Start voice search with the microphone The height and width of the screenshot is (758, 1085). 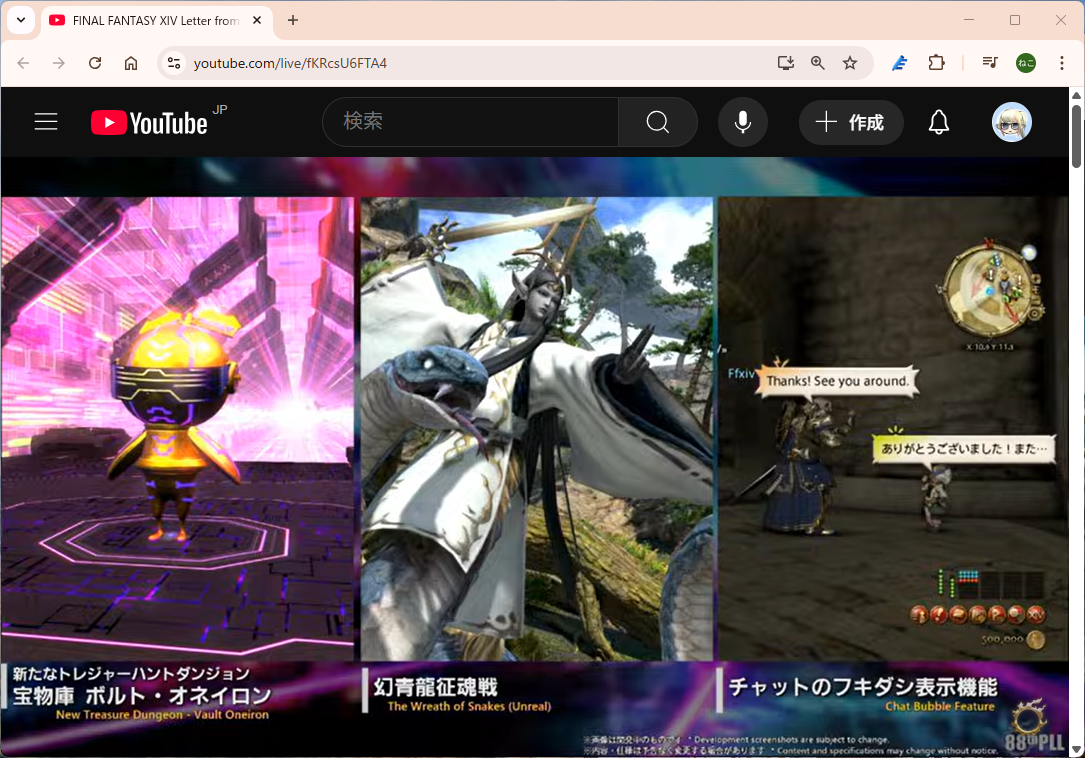(743, 122)
